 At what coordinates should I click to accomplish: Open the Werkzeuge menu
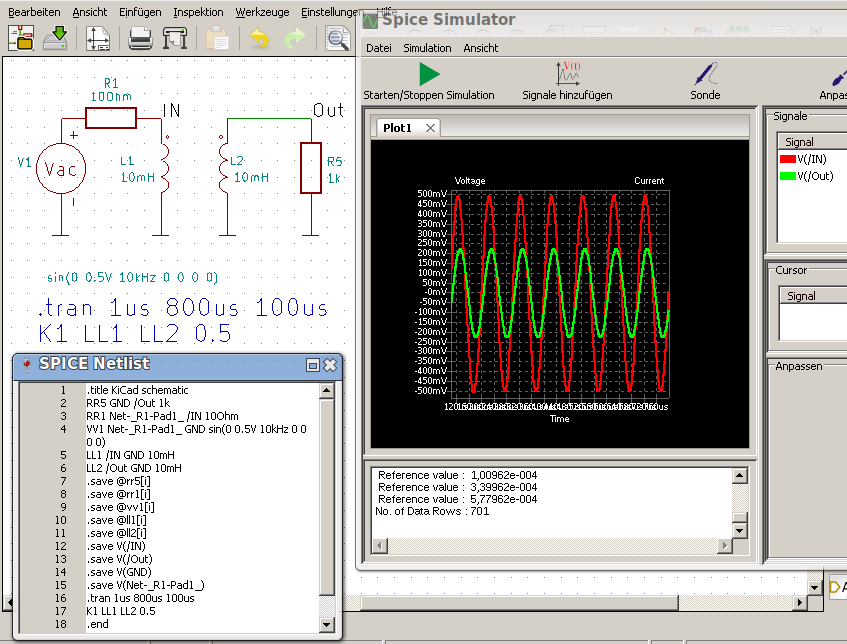[x=262, y=12]
